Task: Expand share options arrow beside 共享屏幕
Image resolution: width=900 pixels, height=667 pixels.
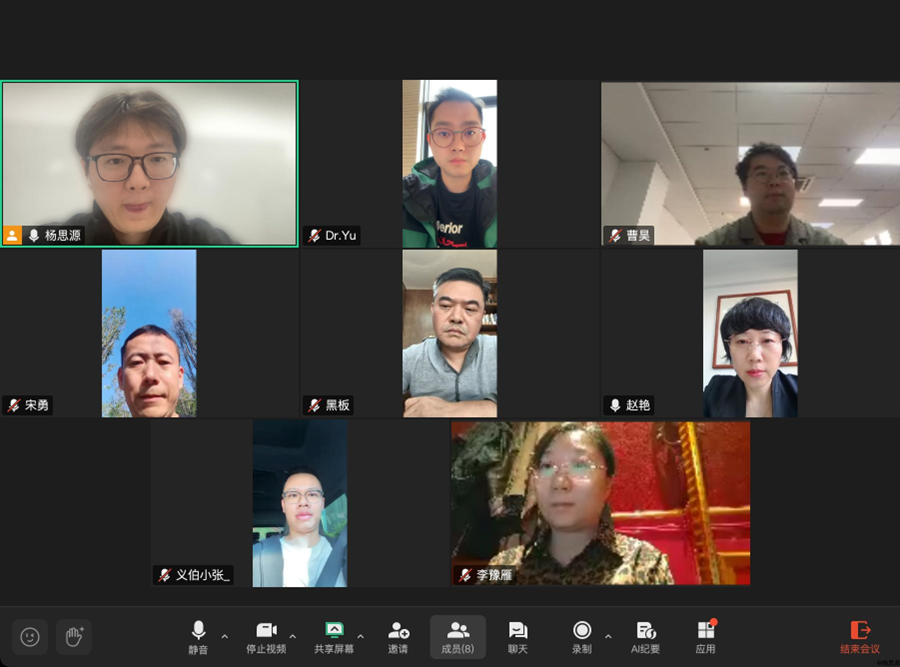Action: click(360, 636)
